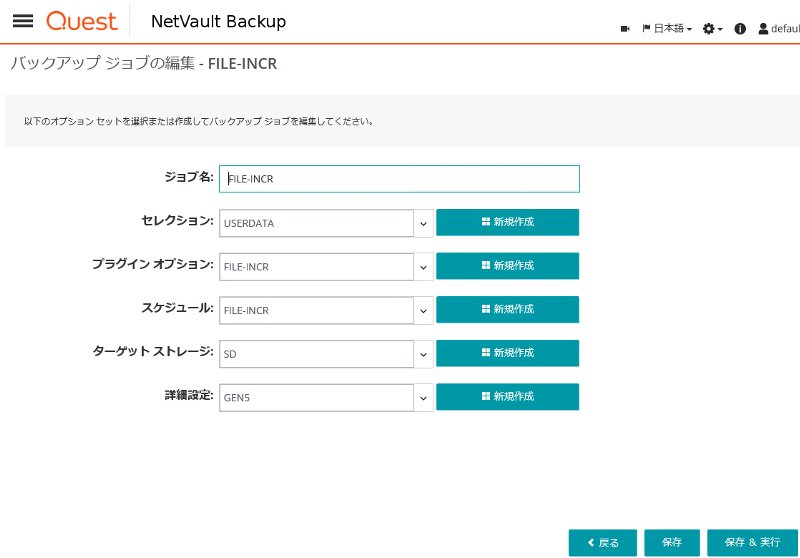Click the 戻る back button
The width and height of the screenshot is (800, 558).
603,543
